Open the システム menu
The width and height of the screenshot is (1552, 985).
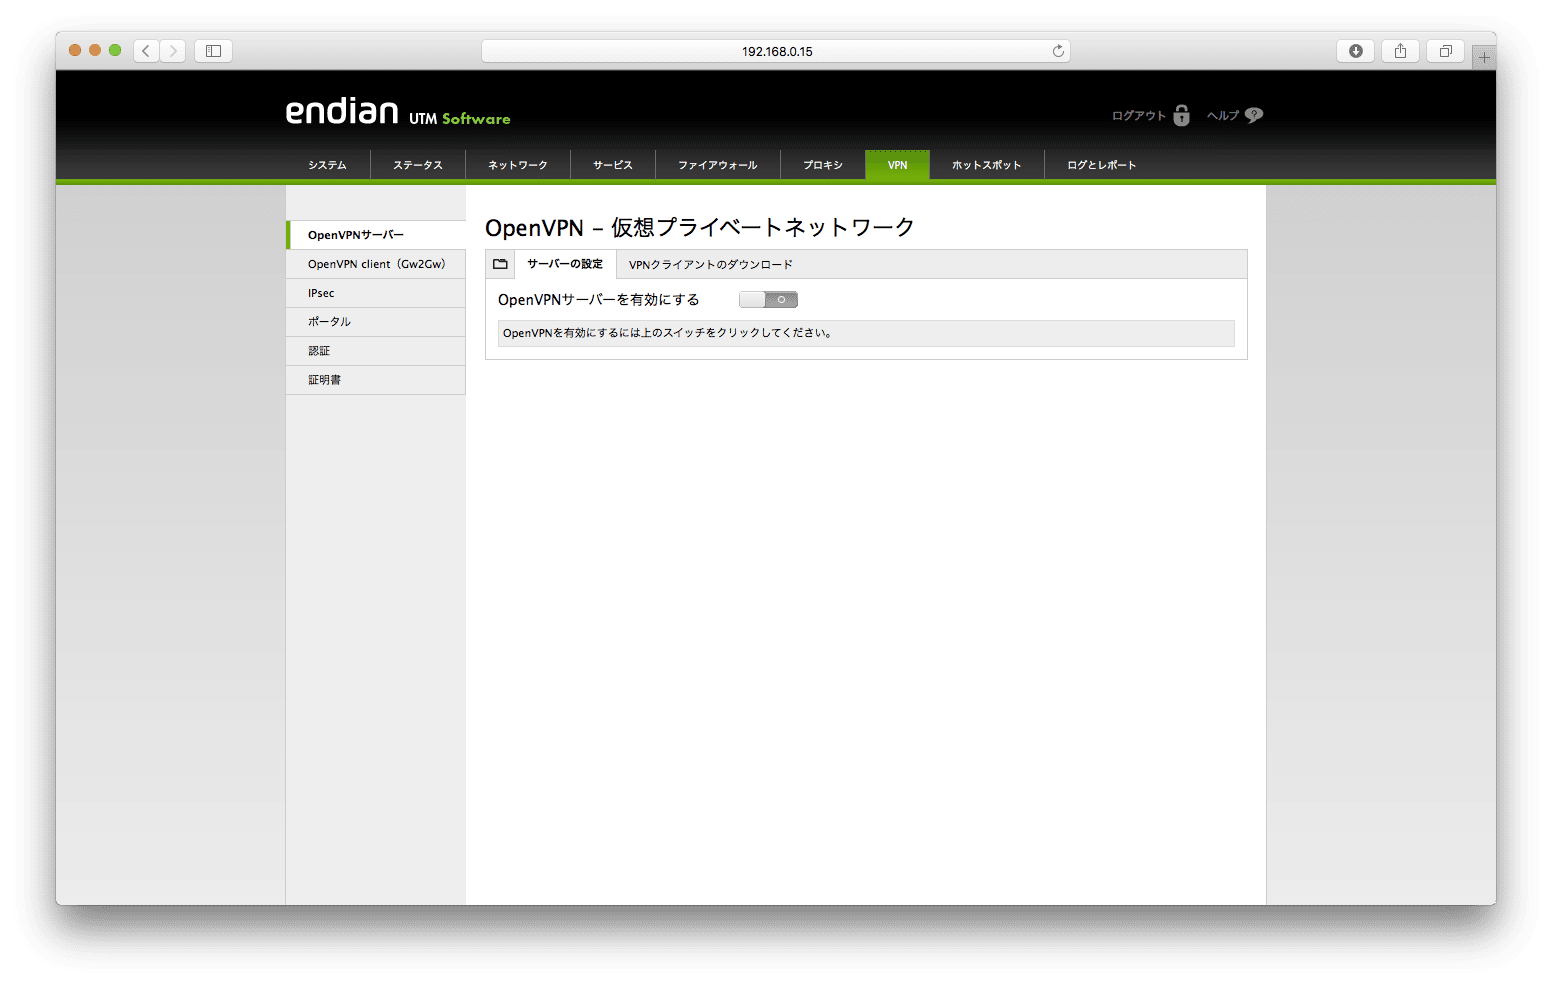327,165
